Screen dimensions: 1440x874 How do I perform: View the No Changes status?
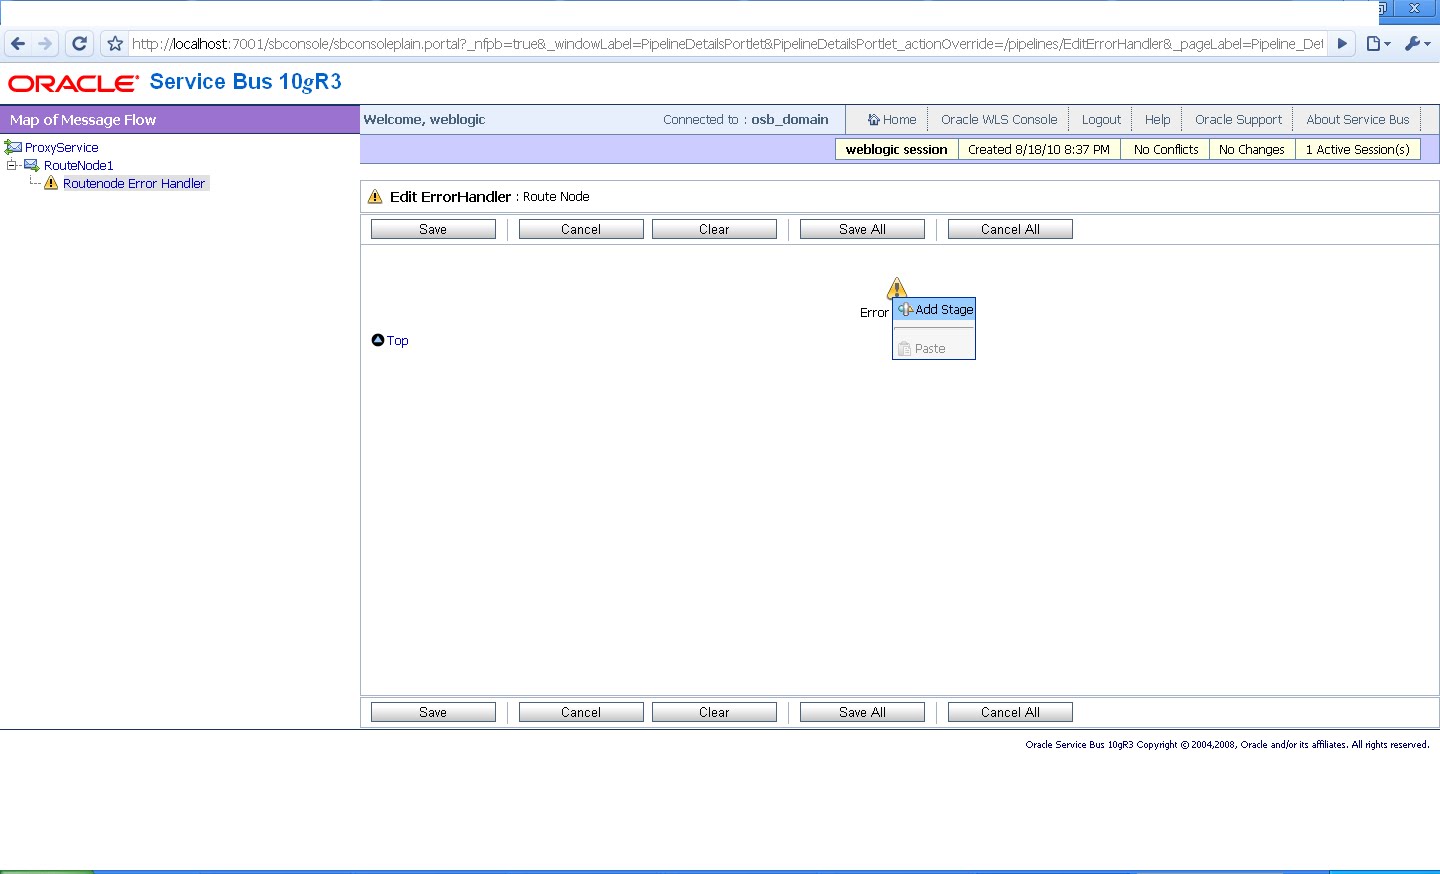point(1252,149)
